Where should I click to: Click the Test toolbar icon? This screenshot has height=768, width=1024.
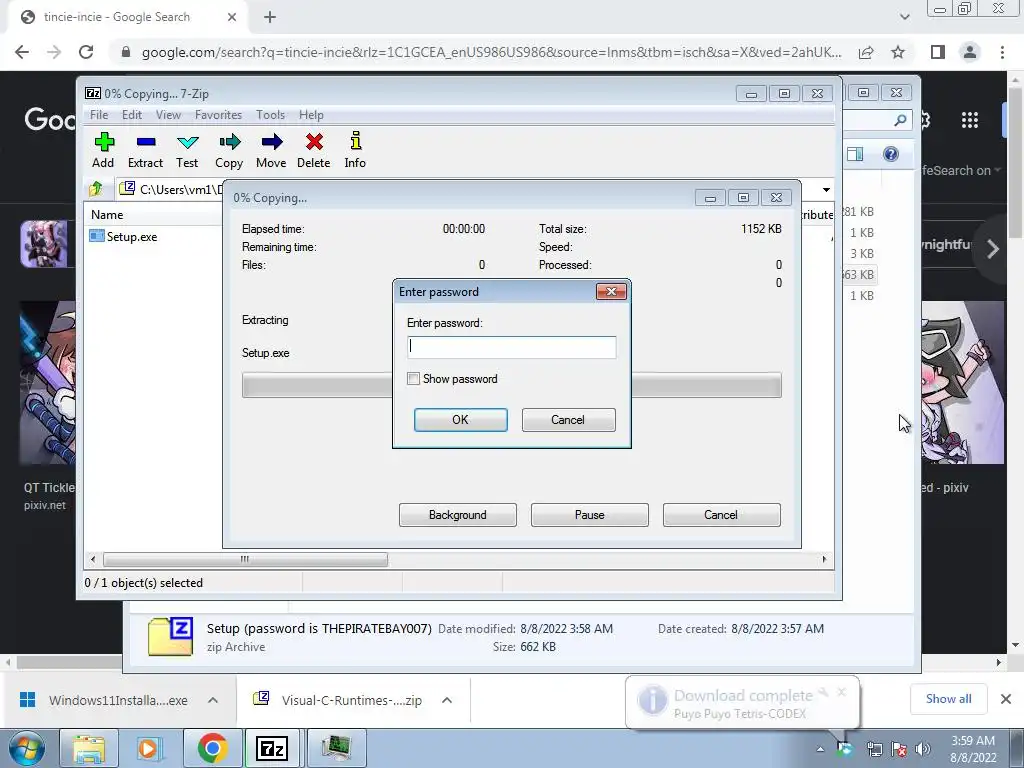pos(187,142)
